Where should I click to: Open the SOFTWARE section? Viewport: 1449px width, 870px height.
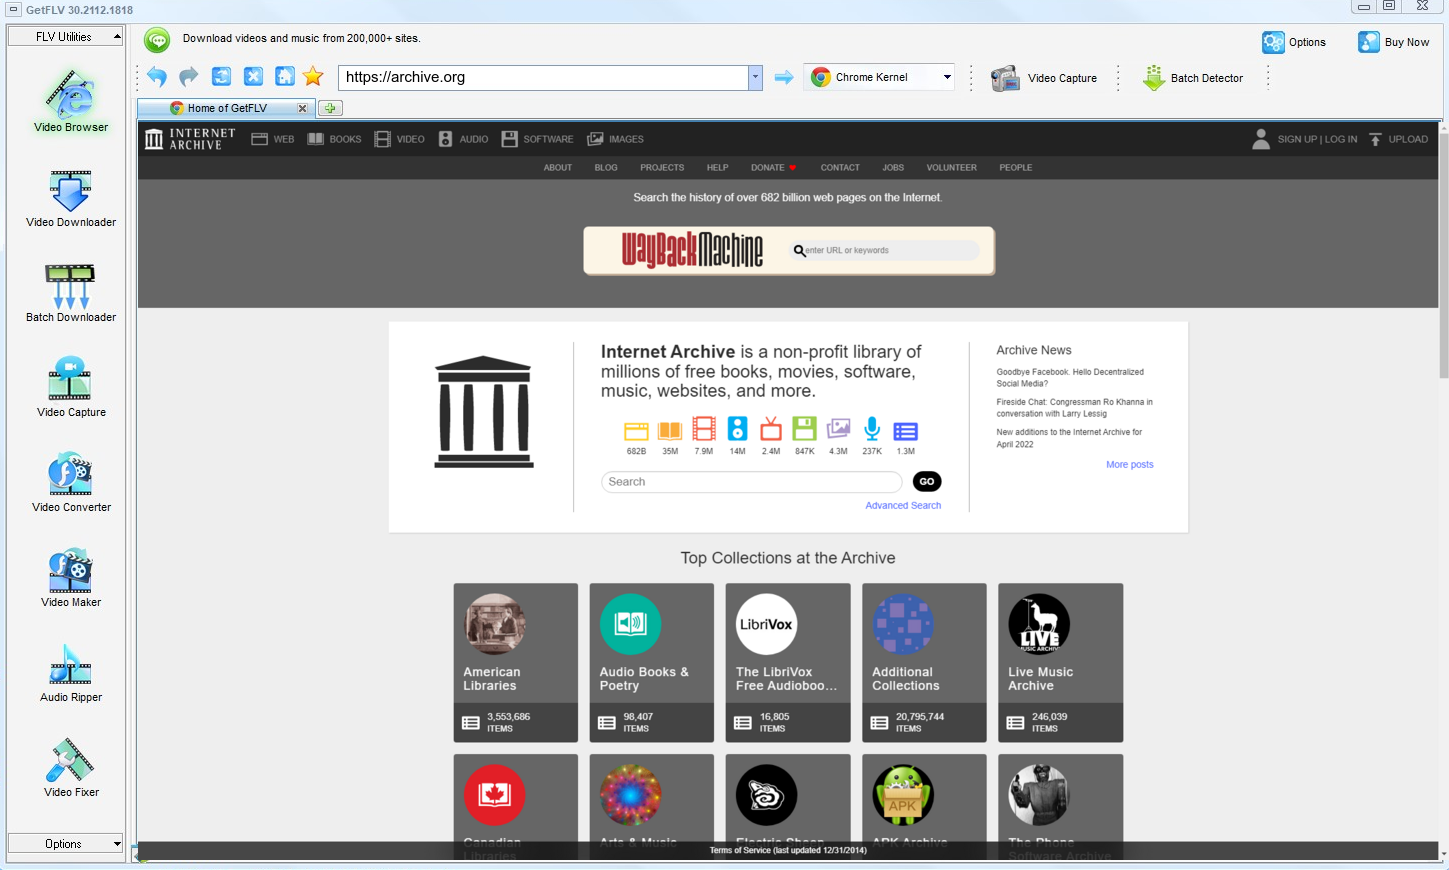[x=537, y=139]
